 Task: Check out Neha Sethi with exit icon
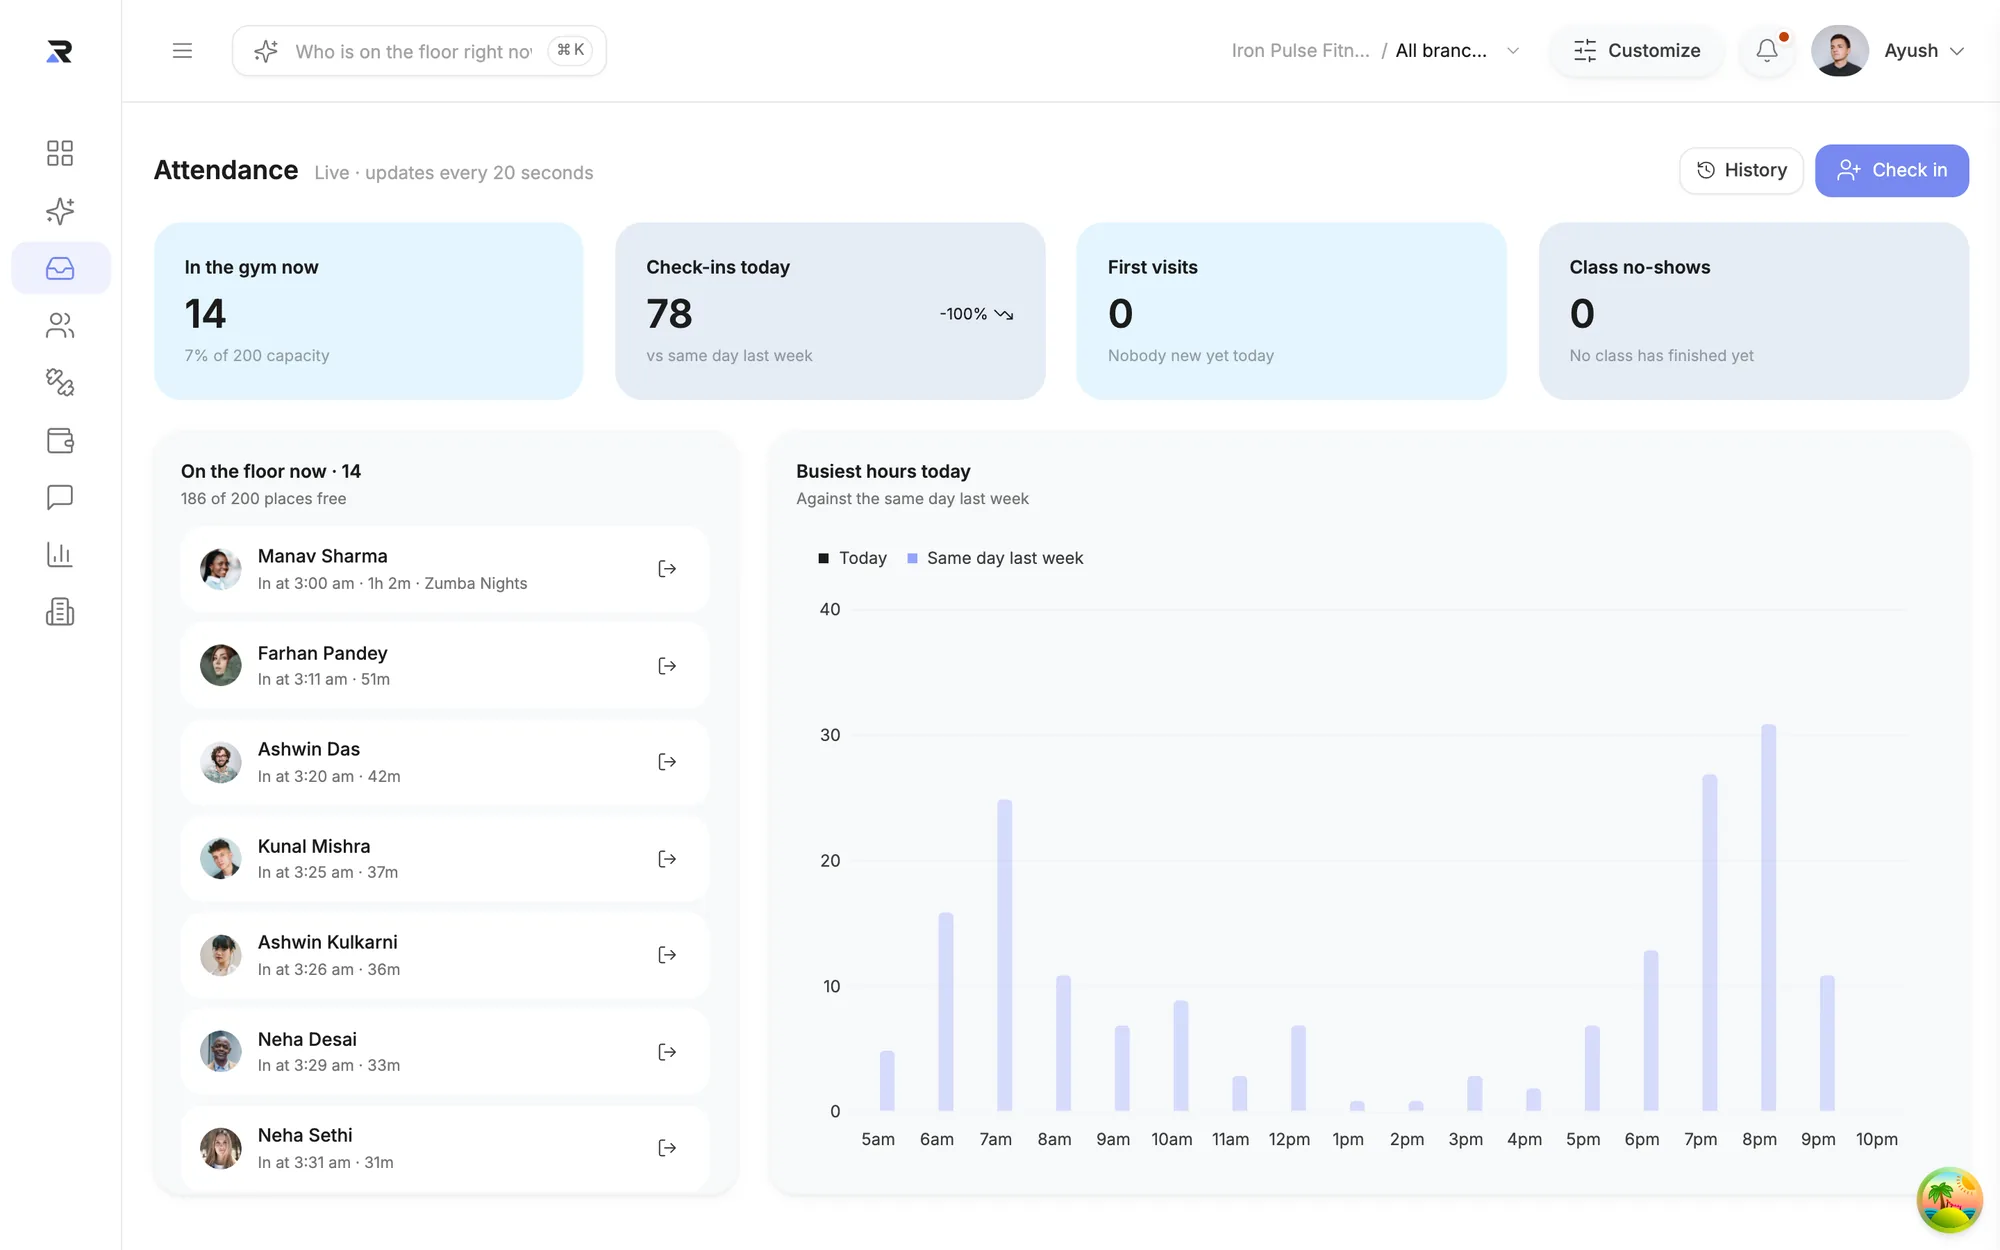[x=667, y=1148]
